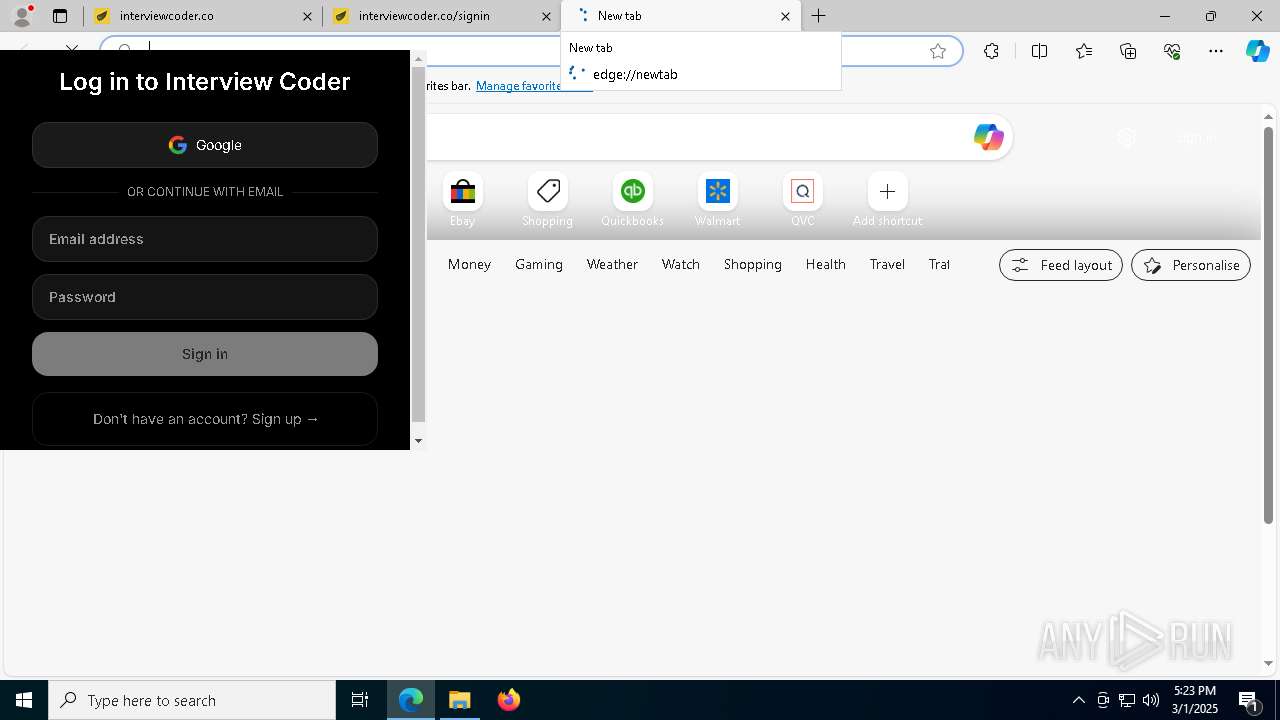Open the Windows Start menu
Viewport: 1280px width, 720px height.
tap(24, 700)
